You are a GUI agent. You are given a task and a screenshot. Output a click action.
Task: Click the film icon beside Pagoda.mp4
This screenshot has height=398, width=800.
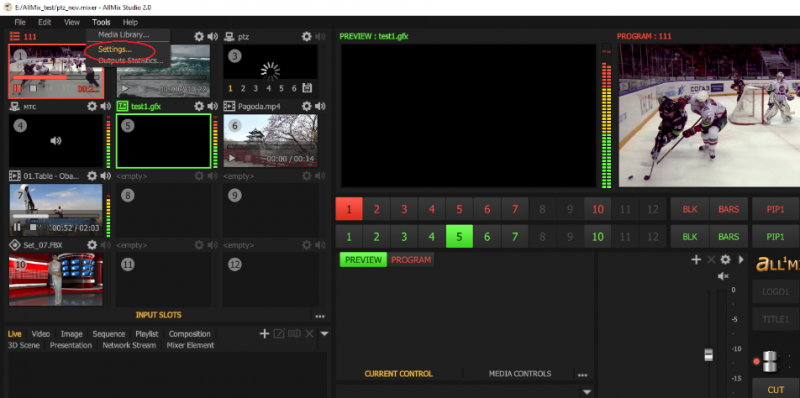point(229,106)
